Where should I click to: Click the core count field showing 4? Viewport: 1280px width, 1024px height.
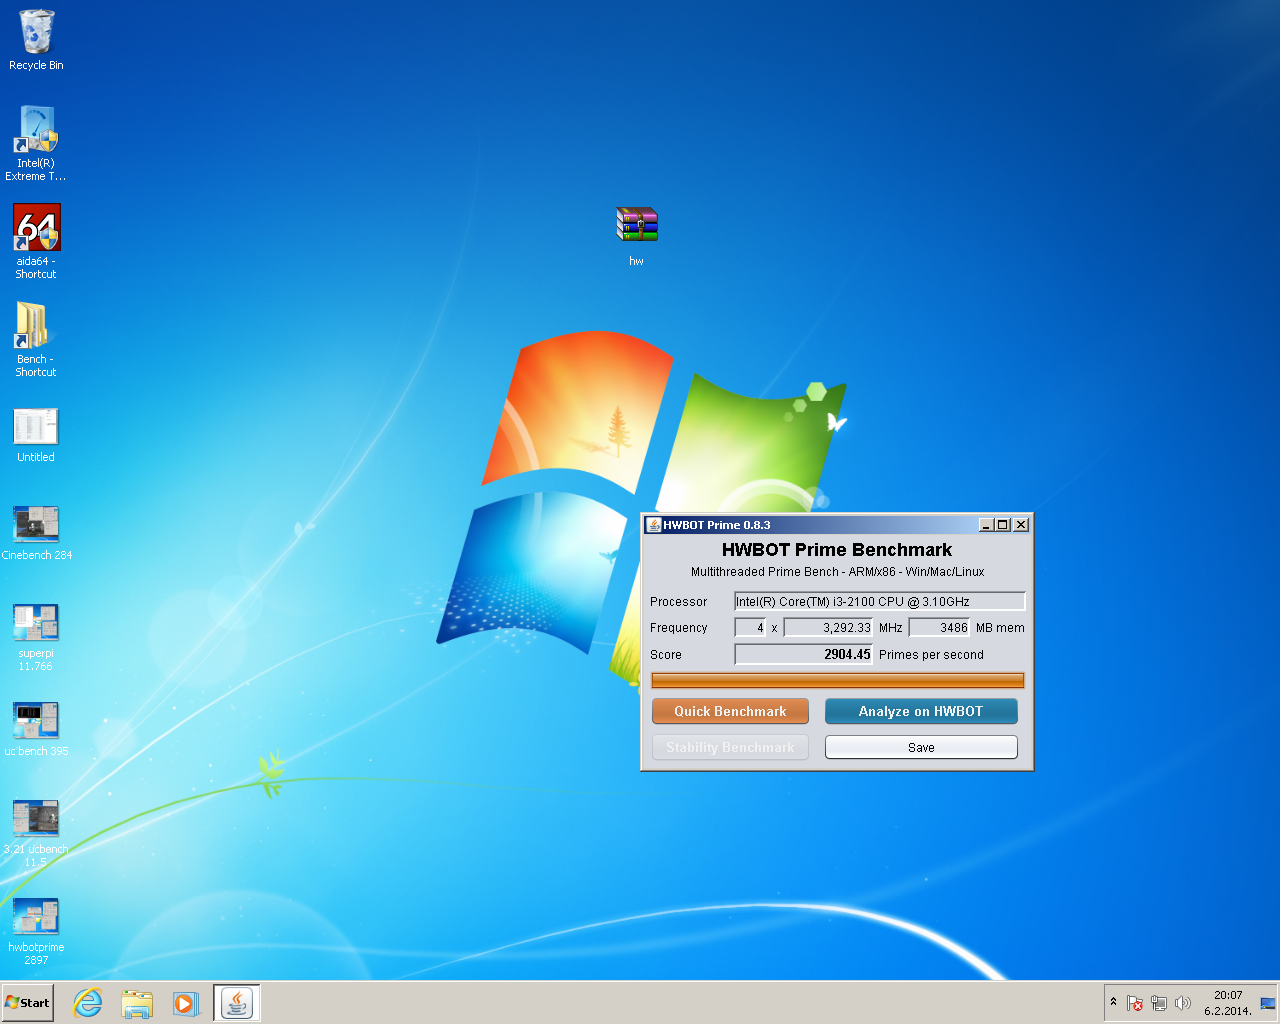[x=750, y=628]
